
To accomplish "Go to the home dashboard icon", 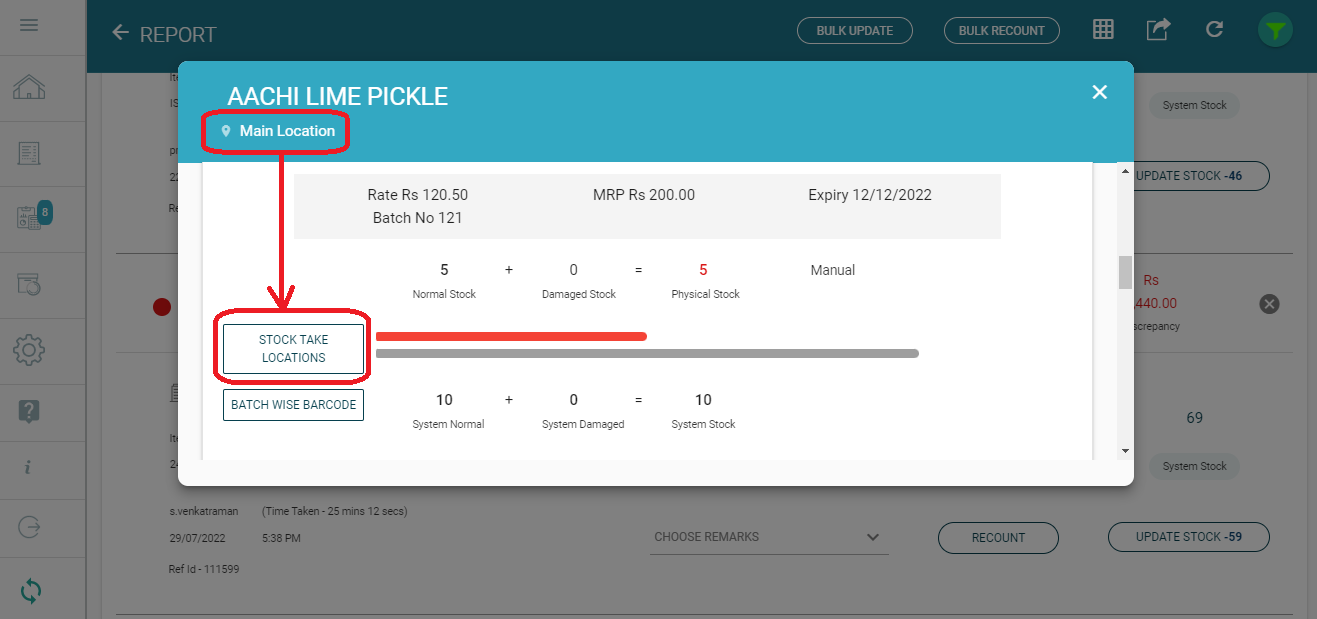I will click(29, 88).
